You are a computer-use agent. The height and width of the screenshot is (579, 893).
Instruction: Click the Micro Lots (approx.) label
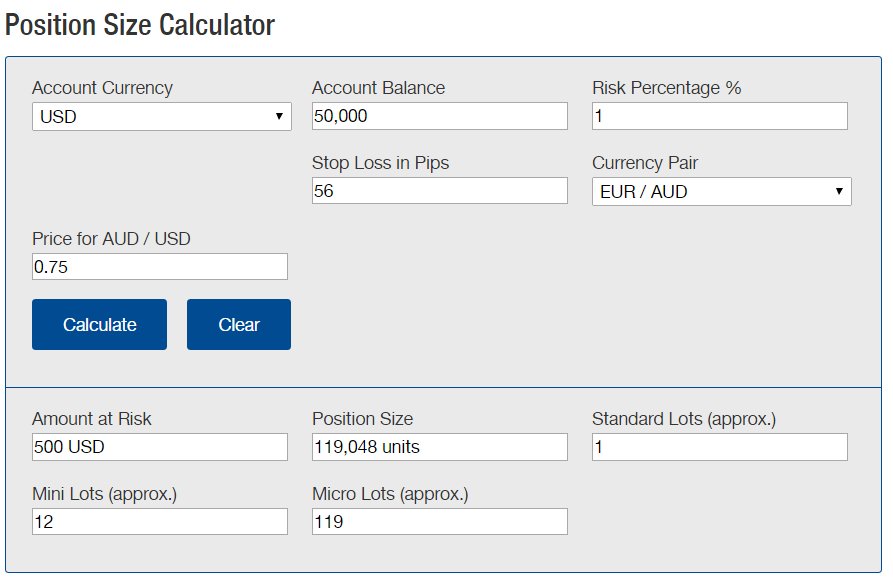pyautogui.click(x=390, y=494)
